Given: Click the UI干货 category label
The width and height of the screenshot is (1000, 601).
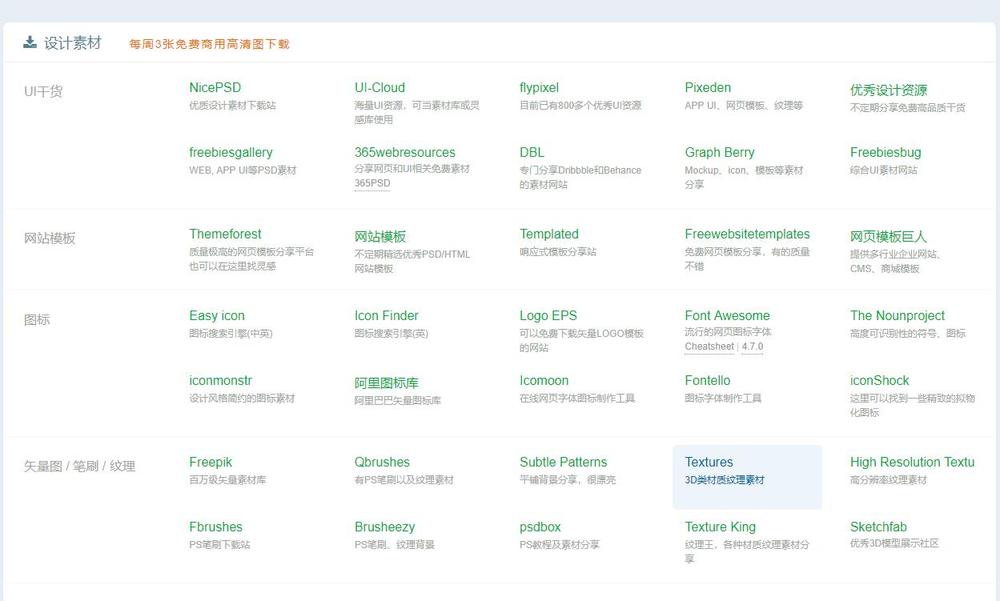Looking at the screenshot, I should [x=43, y=92].
